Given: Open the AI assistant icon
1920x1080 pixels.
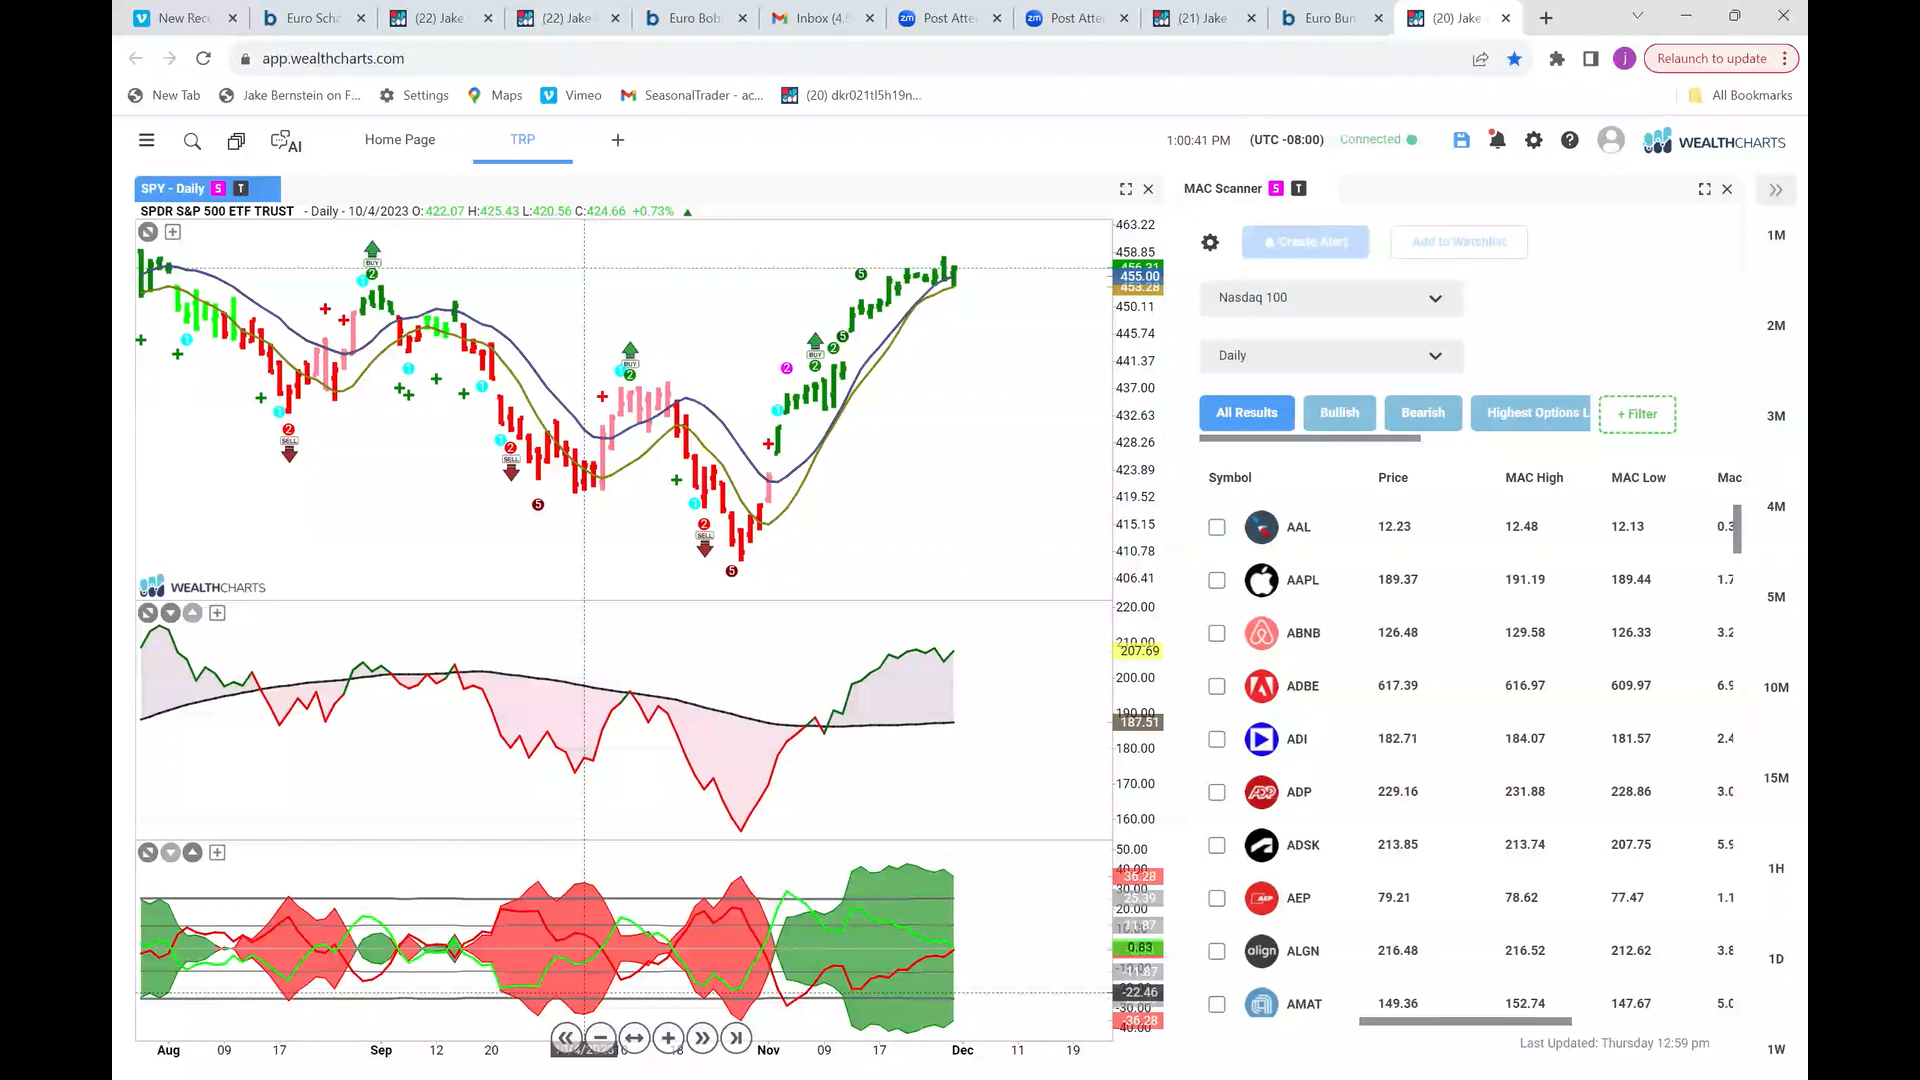Looking at the screenshot, I should click(x=286, y=141).
